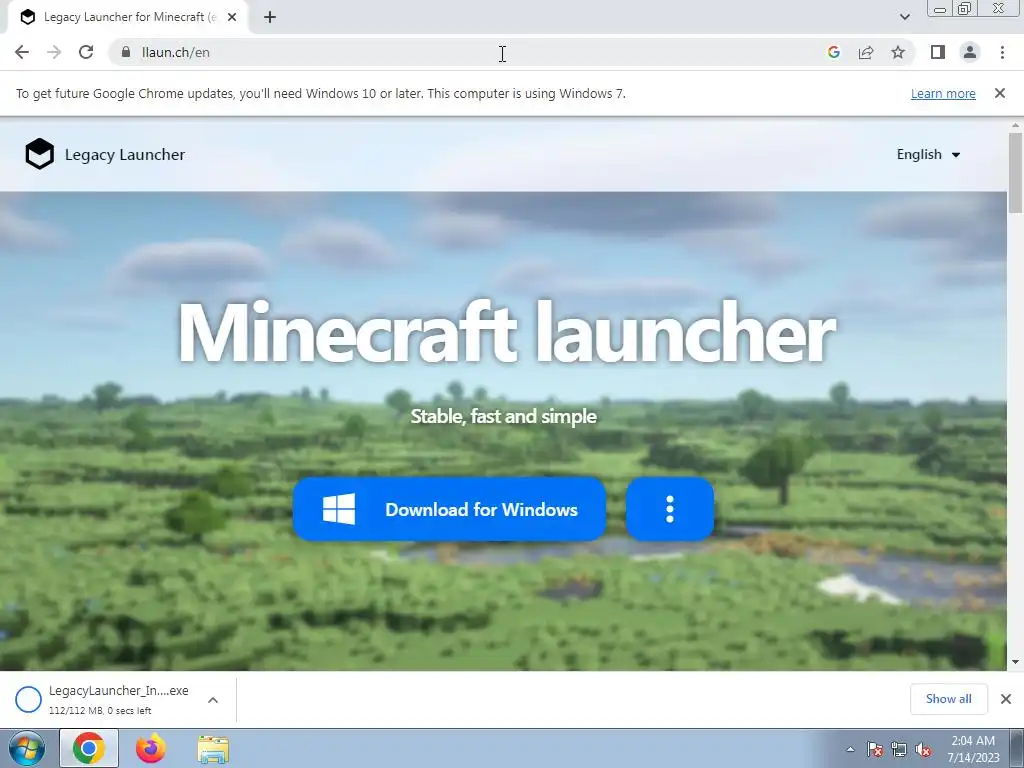View site information via lock icon

[126, 52]
